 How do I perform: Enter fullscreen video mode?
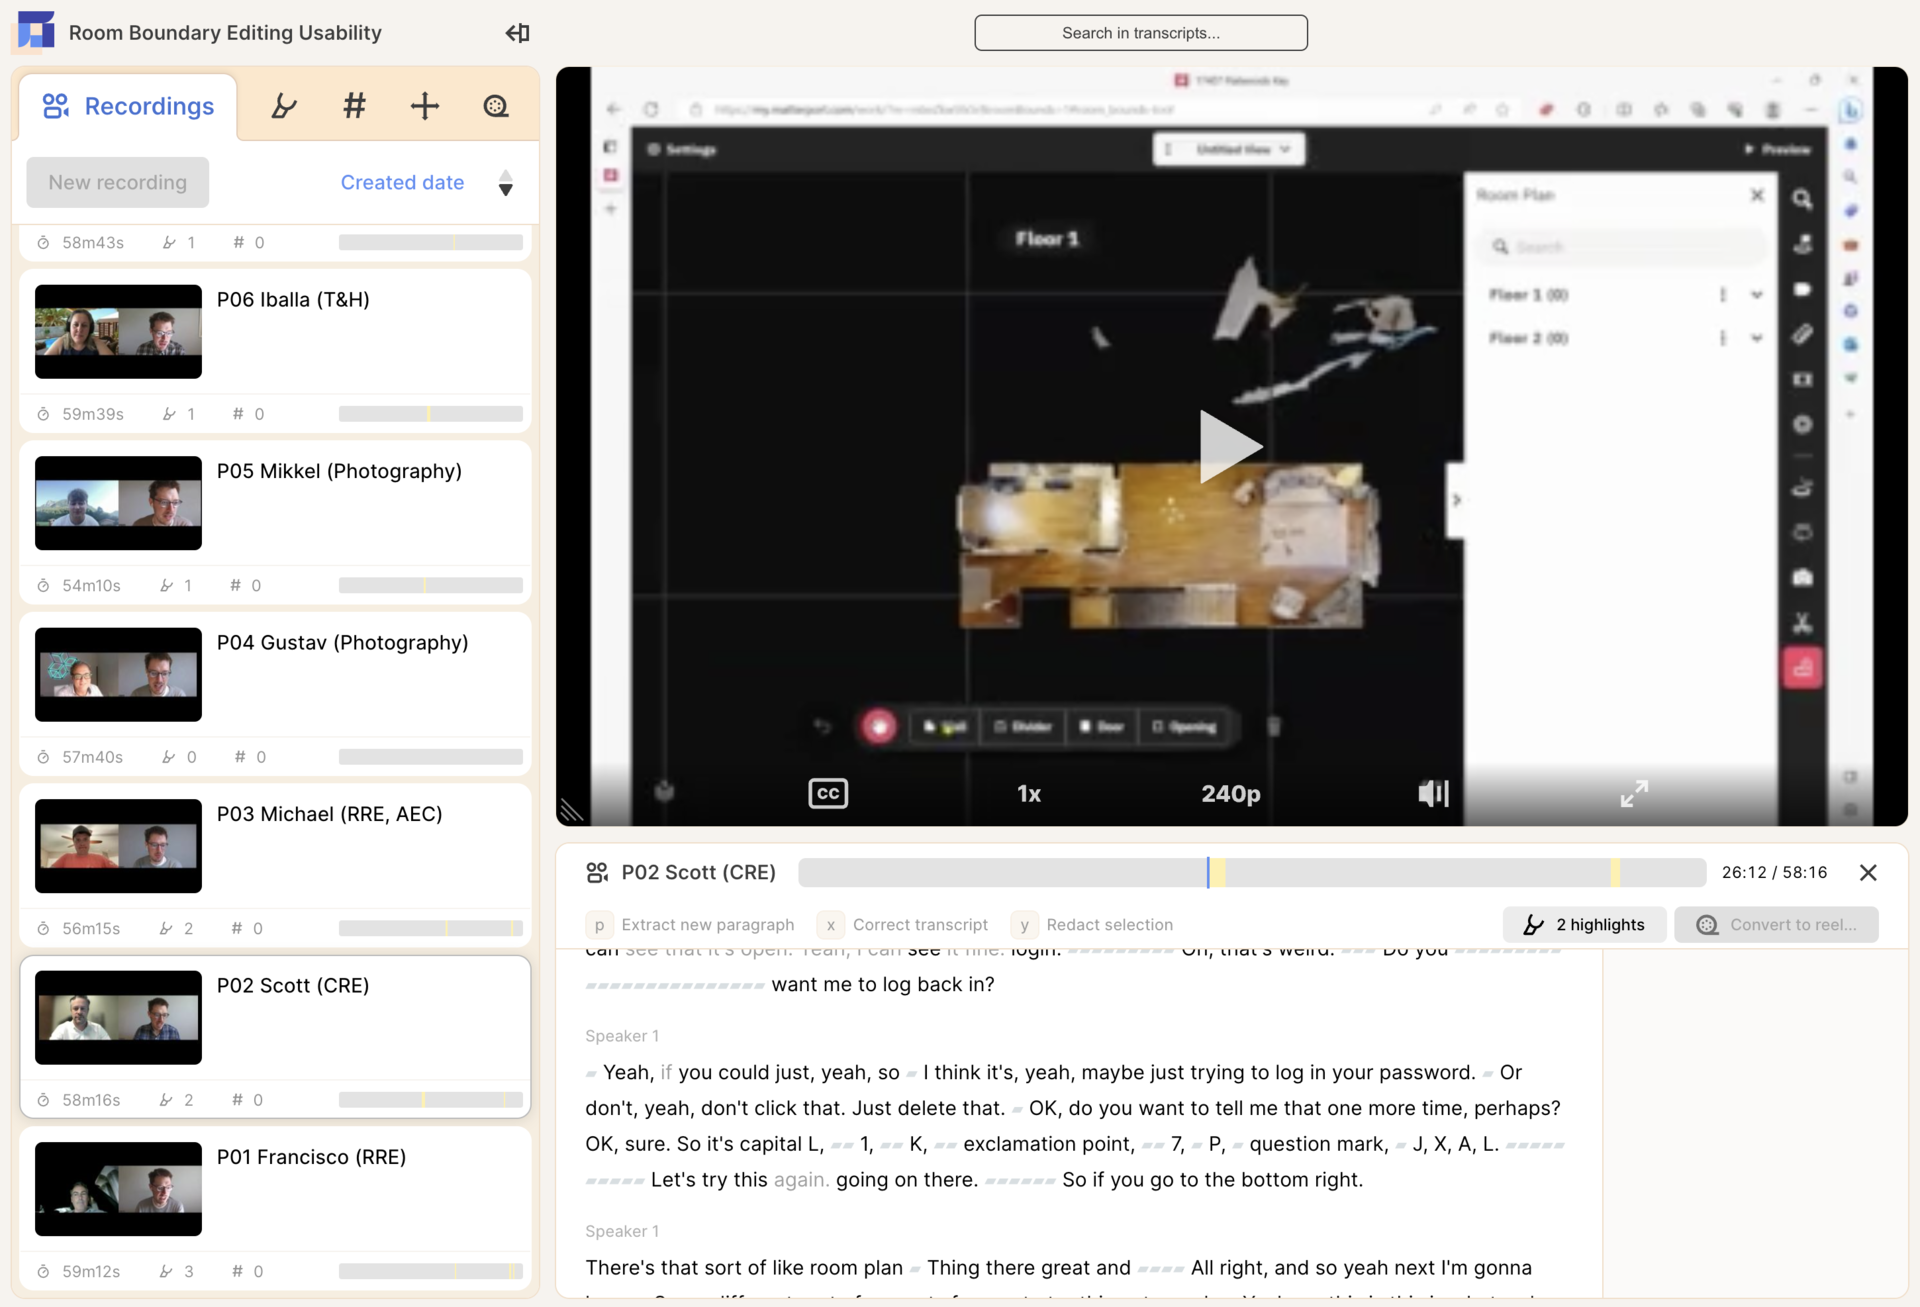pyautogui.click(x=1633, y=794)
